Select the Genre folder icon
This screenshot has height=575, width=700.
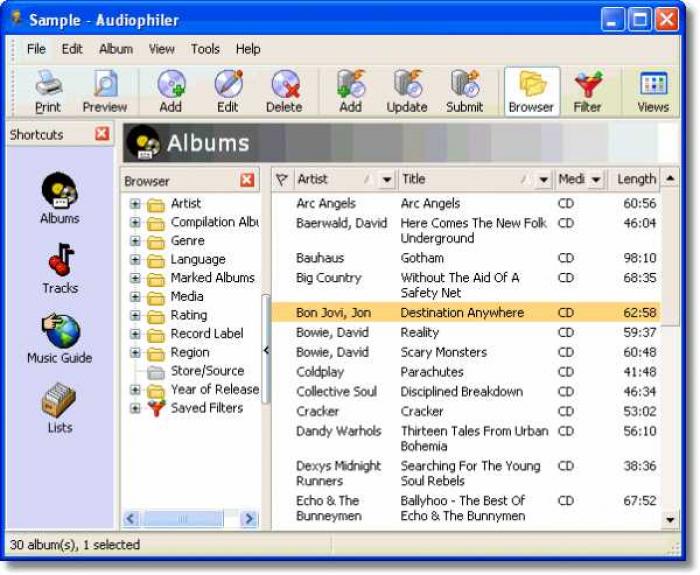pos(156,242)
